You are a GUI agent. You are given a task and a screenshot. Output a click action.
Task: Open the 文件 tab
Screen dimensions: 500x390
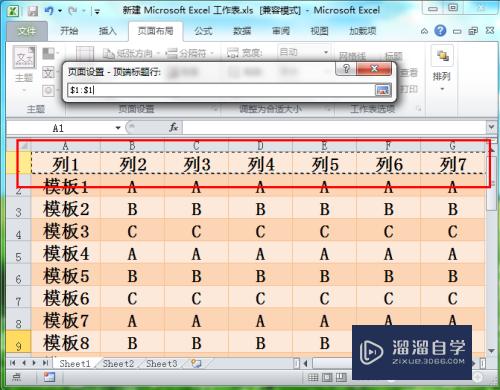pos(26,31)
